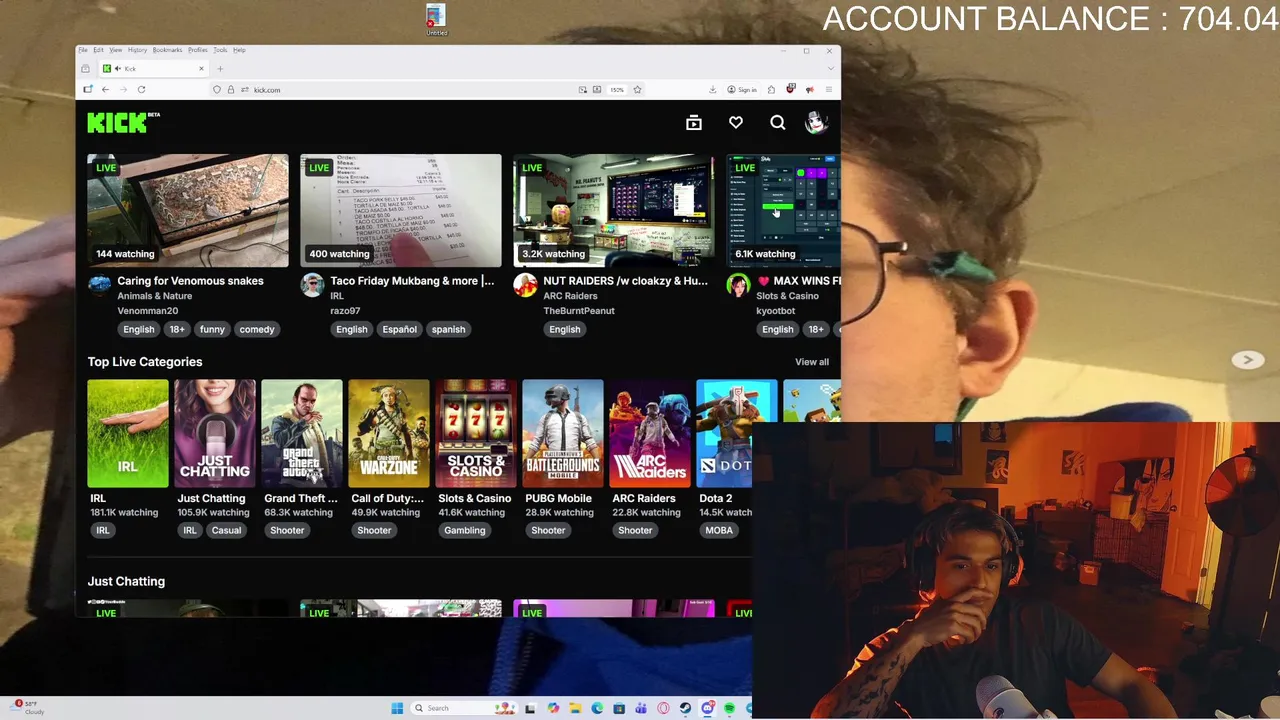Viewport: 1280px width, 720px height.
Task: Open the Profiles menu
Action: point(198,50)
